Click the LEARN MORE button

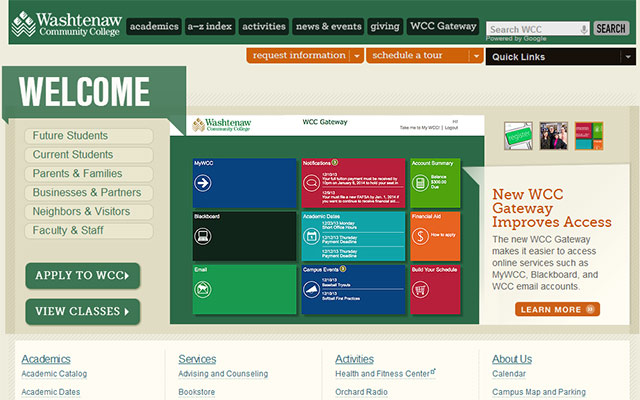pos(557,309)
